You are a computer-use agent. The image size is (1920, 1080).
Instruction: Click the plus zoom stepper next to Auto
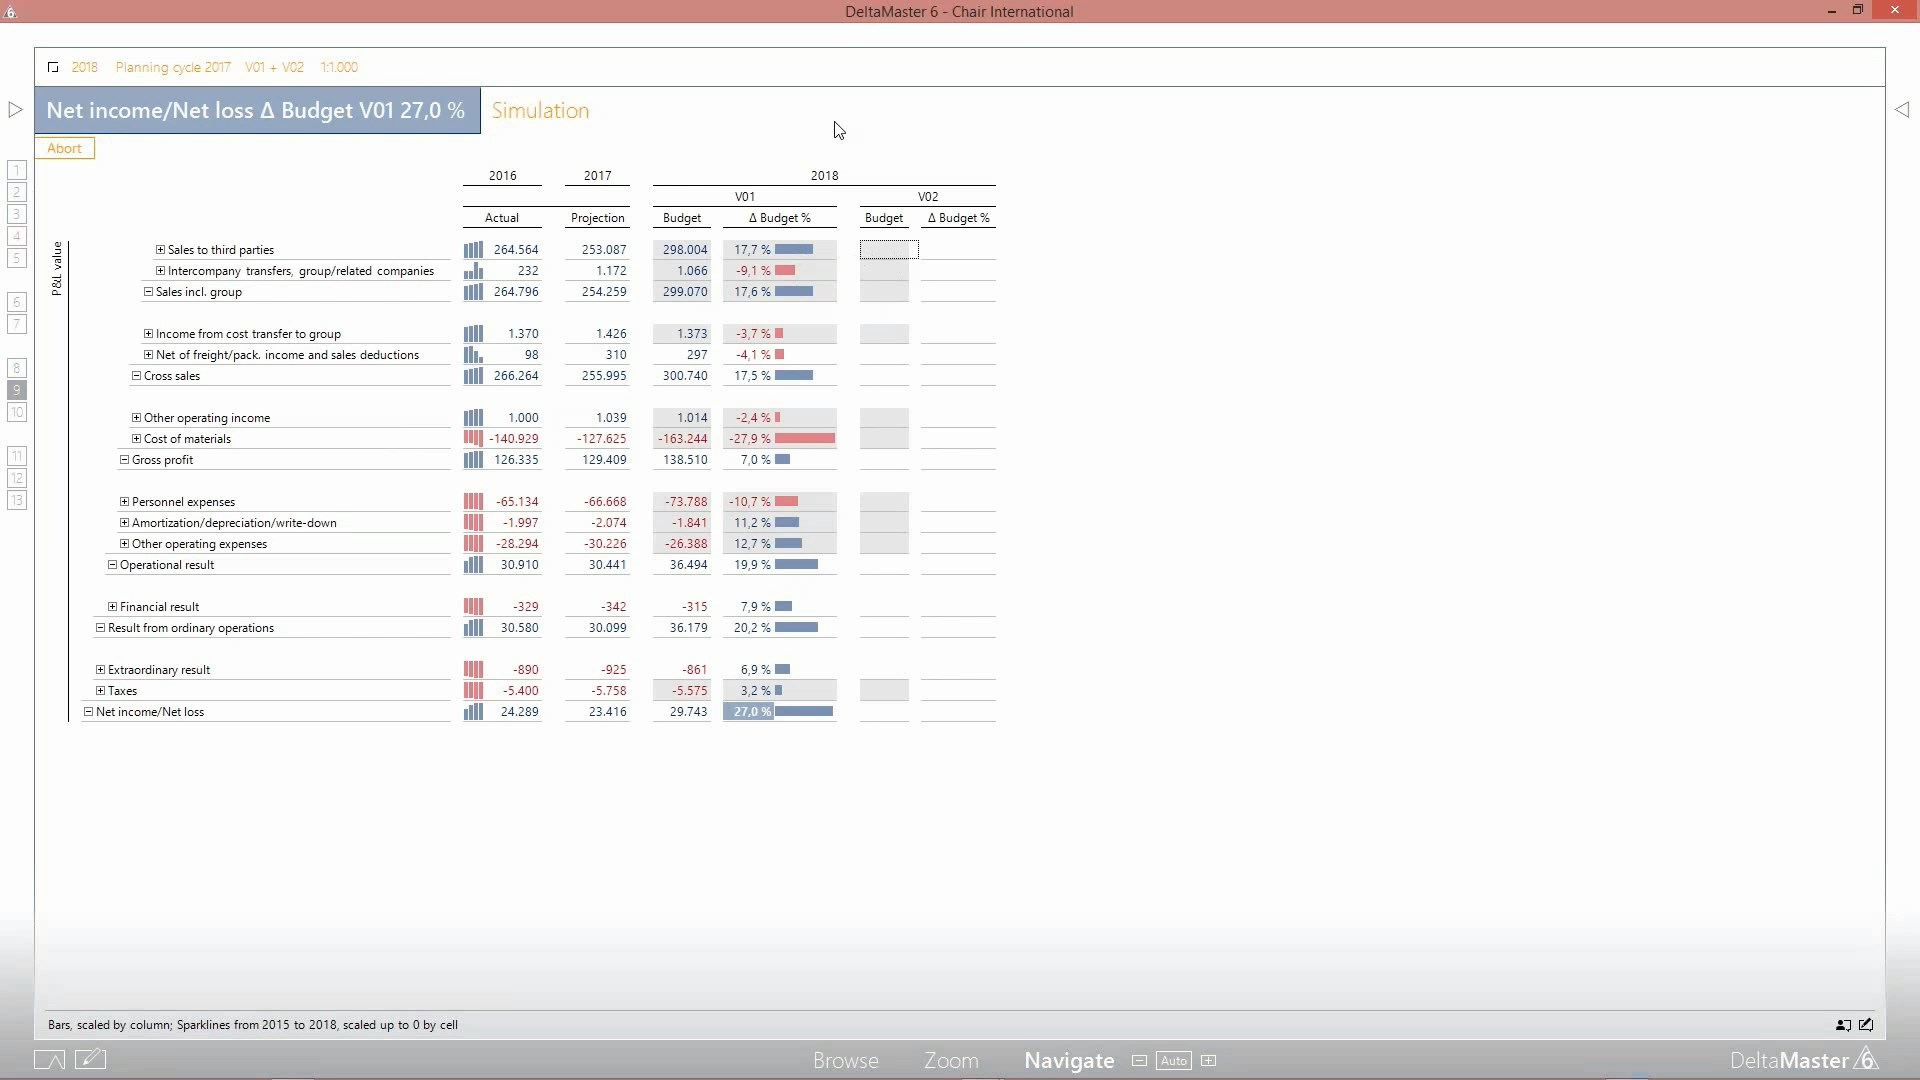point(1208,1061)
